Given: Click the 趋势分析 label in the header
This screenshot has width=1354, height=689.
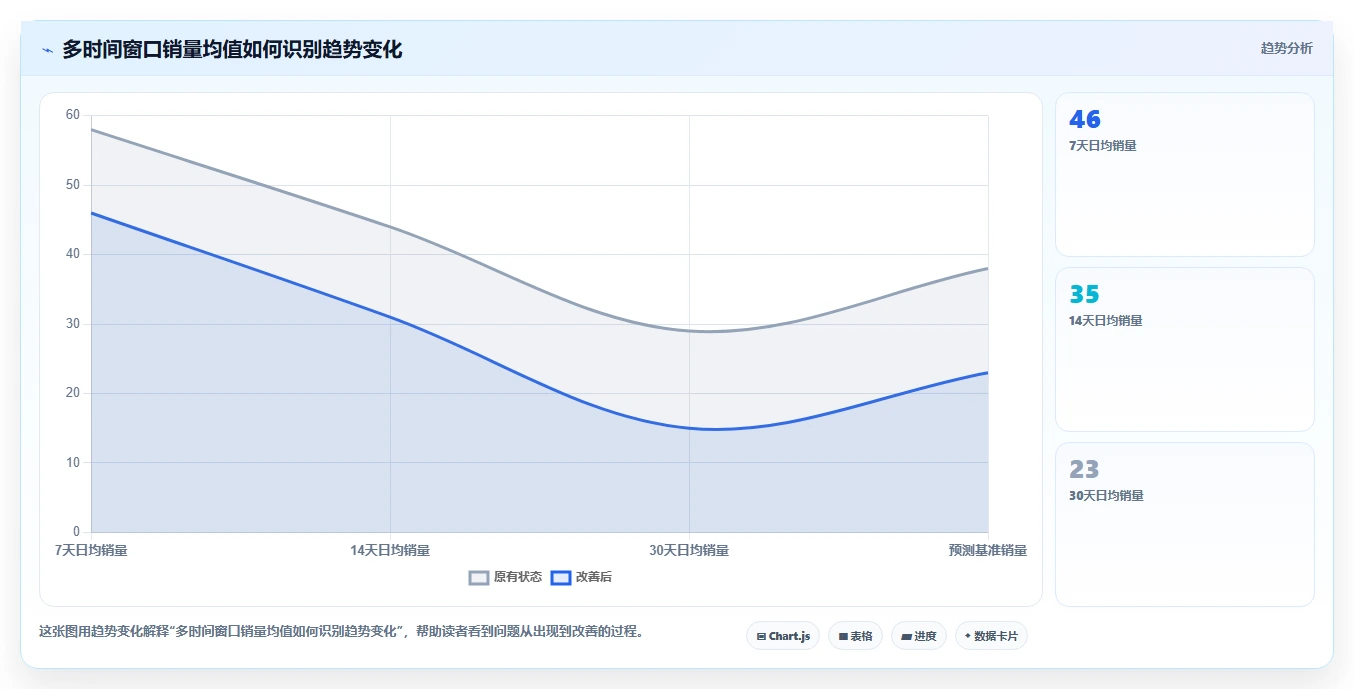Looking at the screenshot, I should pyautogui.click(x=1286, y=48).
